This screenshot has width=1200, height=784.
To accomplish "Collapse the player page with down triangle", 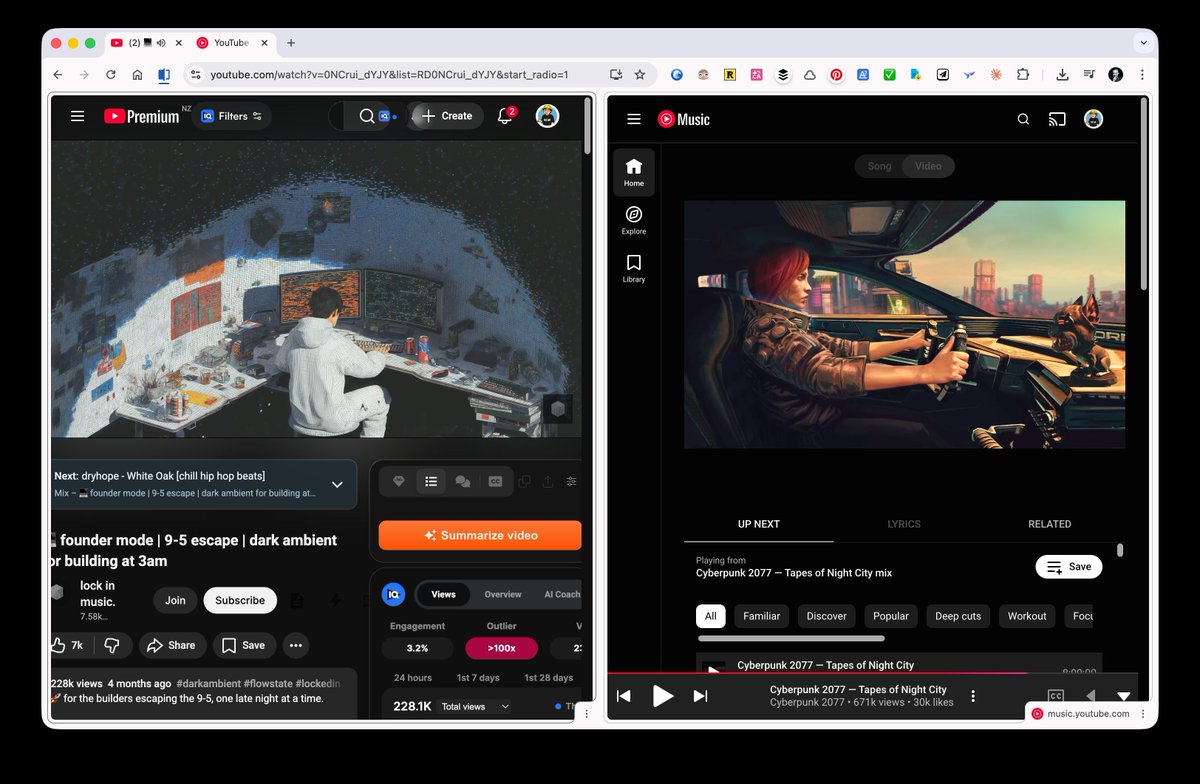I will point(1123,696).
